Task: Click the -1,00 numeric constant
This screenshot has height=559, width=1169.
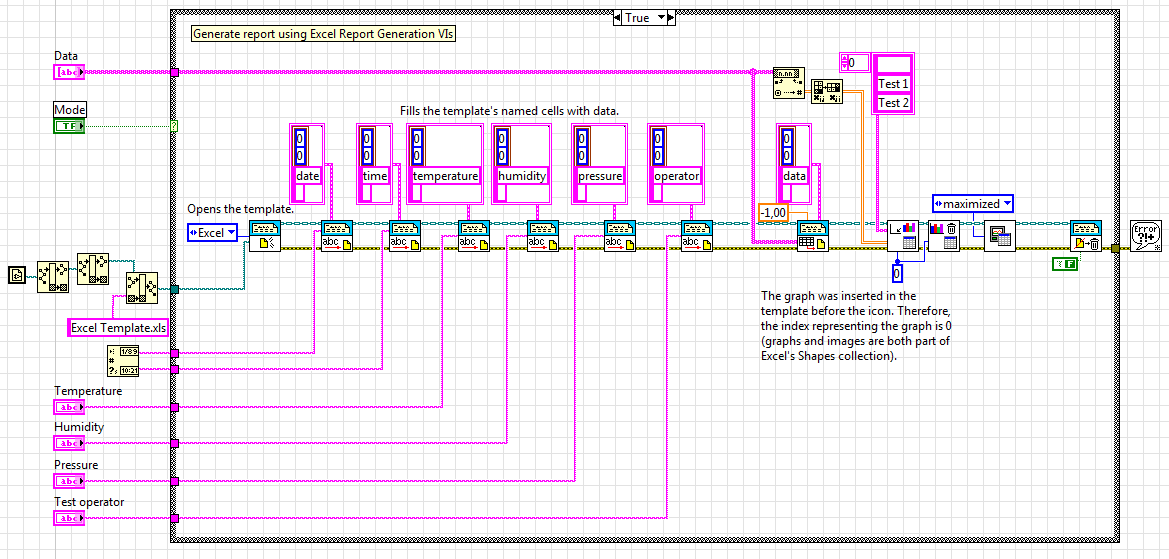Action: coord(774,213)
